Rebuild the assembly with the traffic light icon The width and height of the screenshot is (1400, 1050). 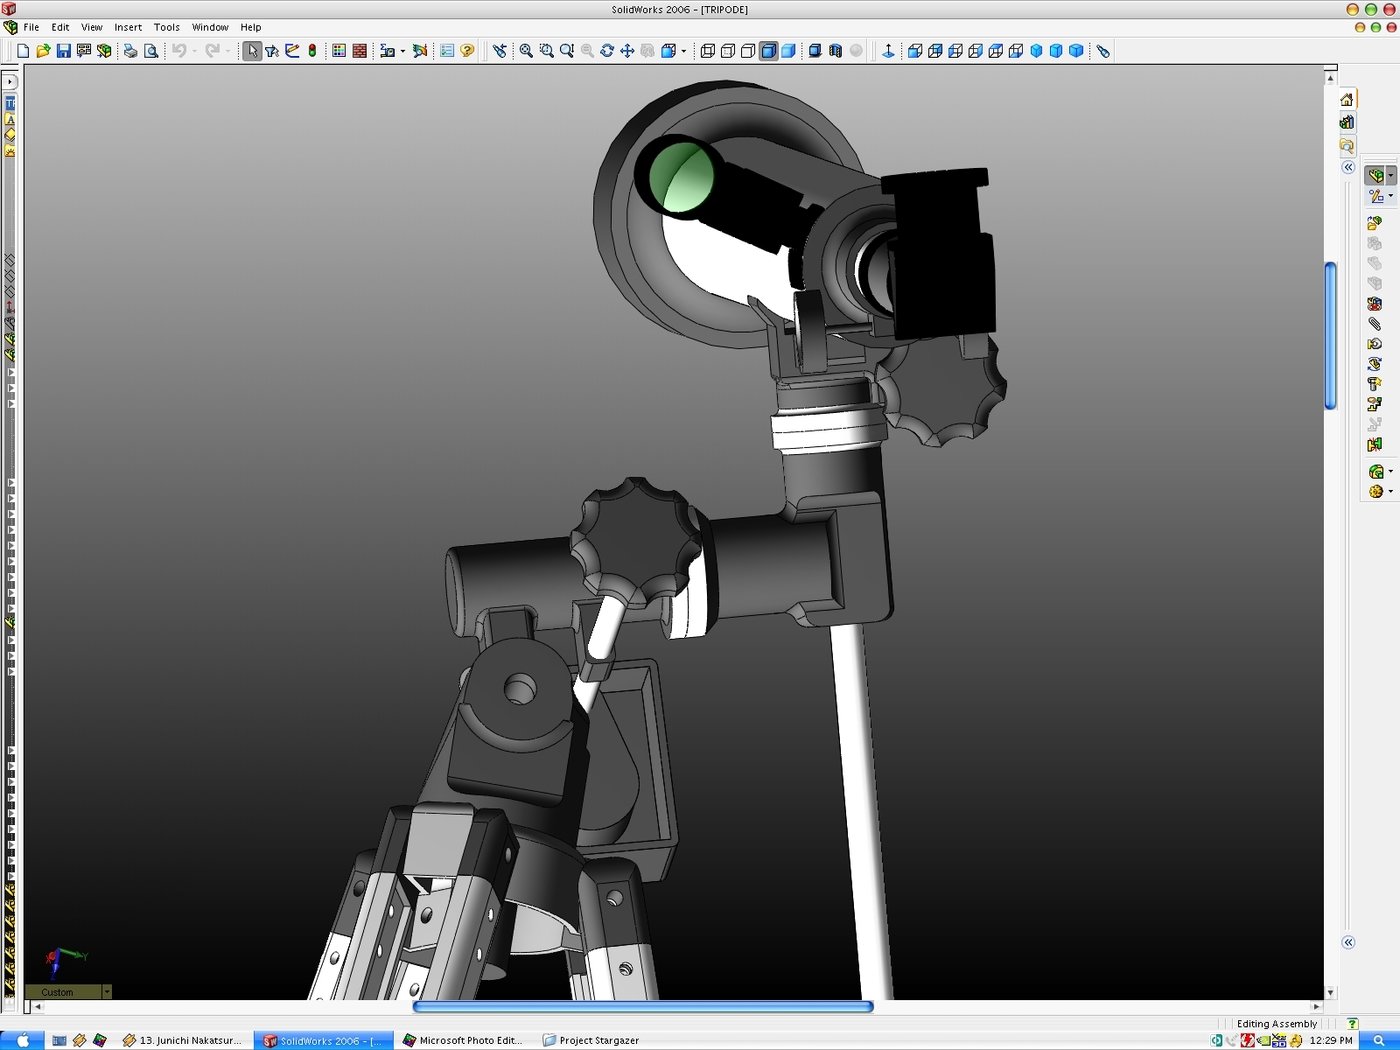coord(313,51)
